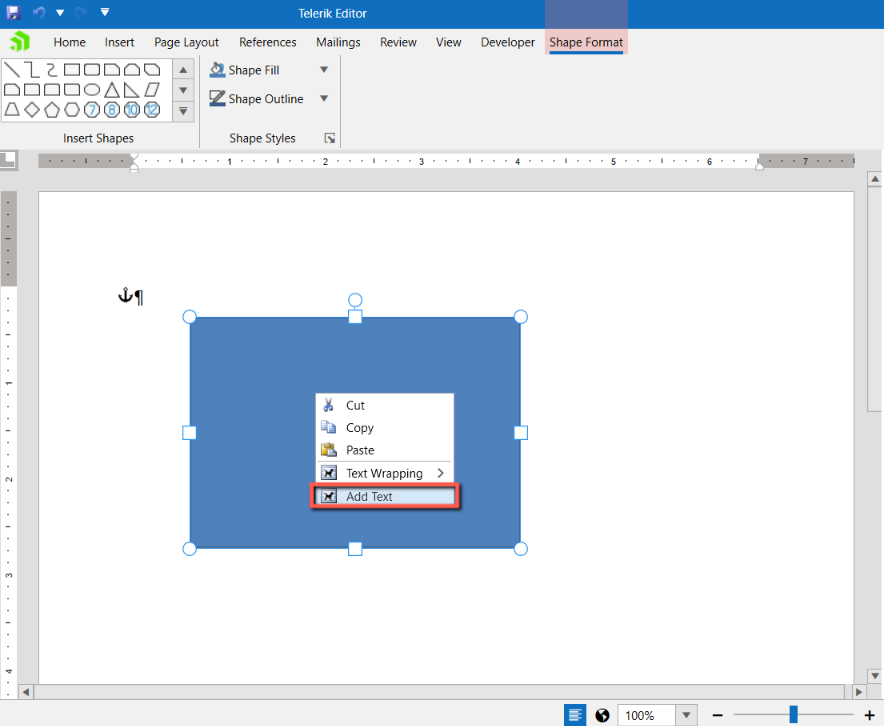Click the paragraph anchor marker in the document
The height and width of the screenshot is (726, 884).
tap(127, 296)
